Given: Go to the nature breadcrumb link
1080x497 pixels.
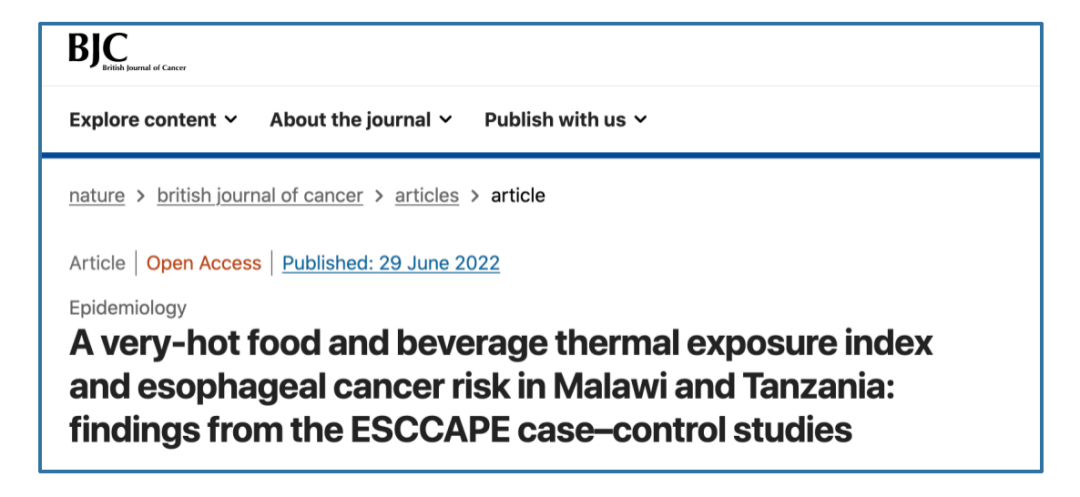Looking at the screenshot, I should [97, 196].
